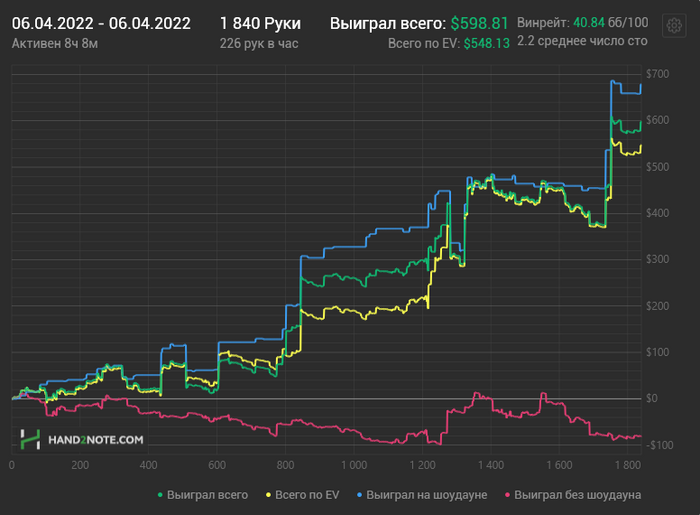The image size is (700, 515).
Task: Click the $300 y-axis label
Action: (x=658, y=259)
